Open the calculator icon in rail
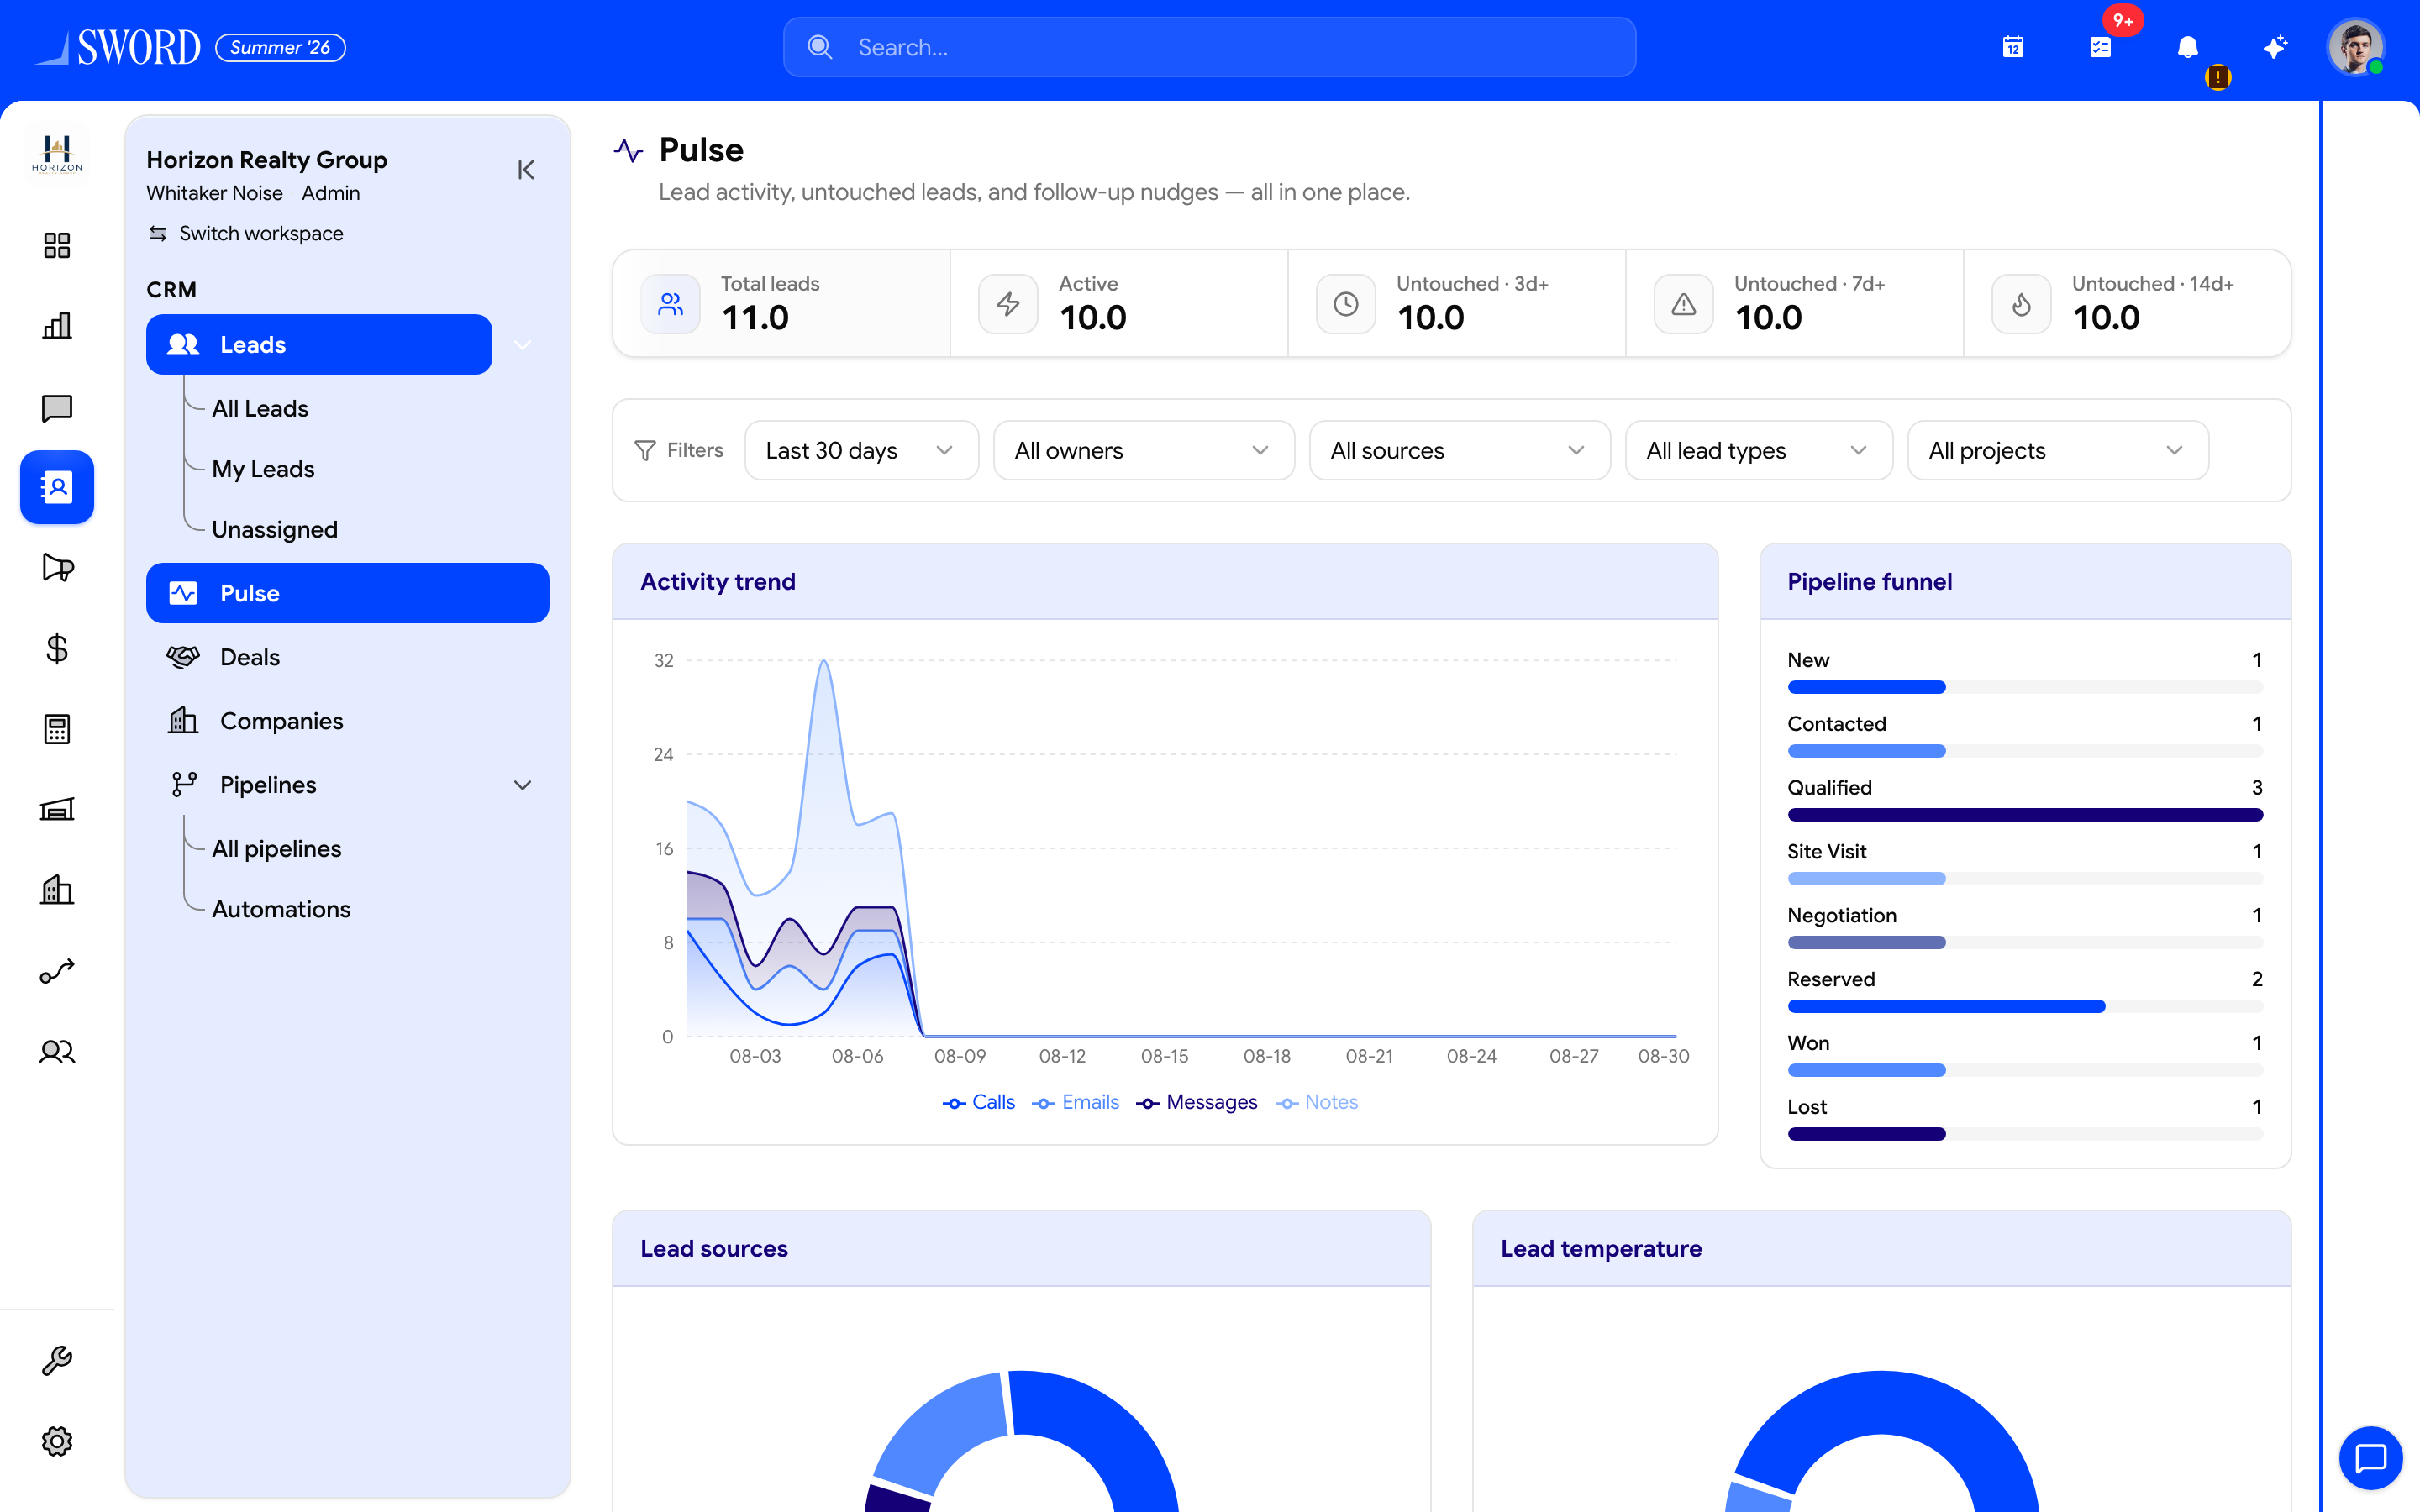 pyautogui.click(x=57, y=729)
